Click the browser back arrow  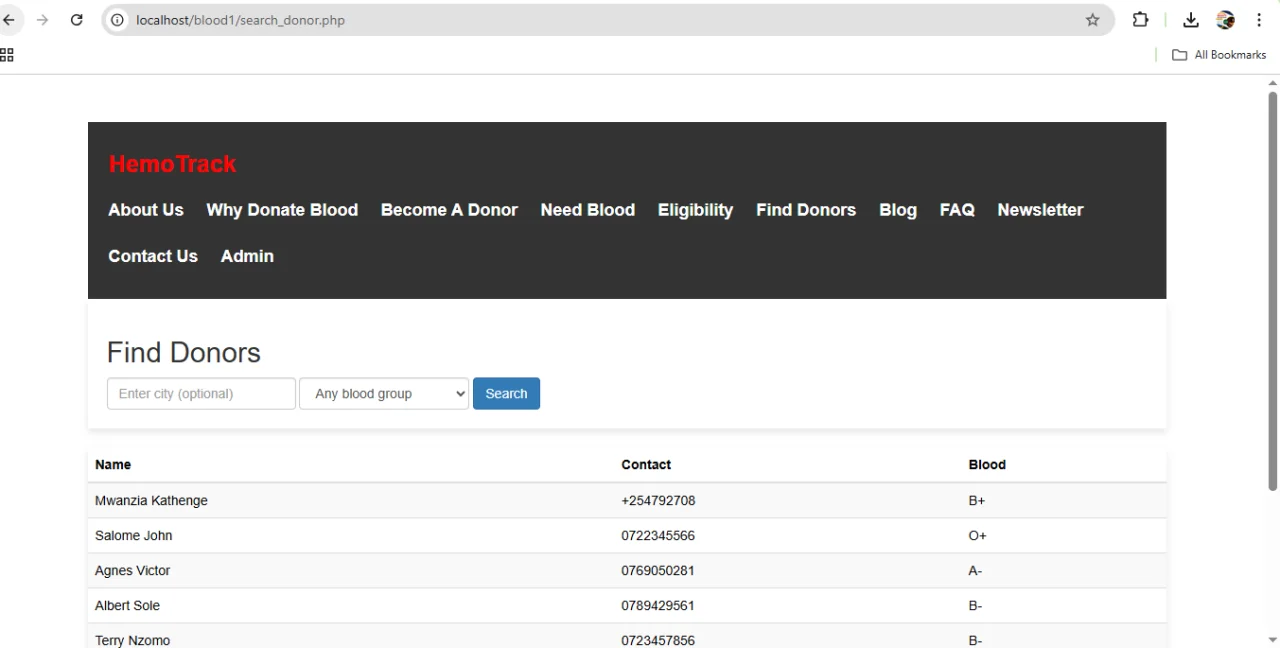coord(9,20)
